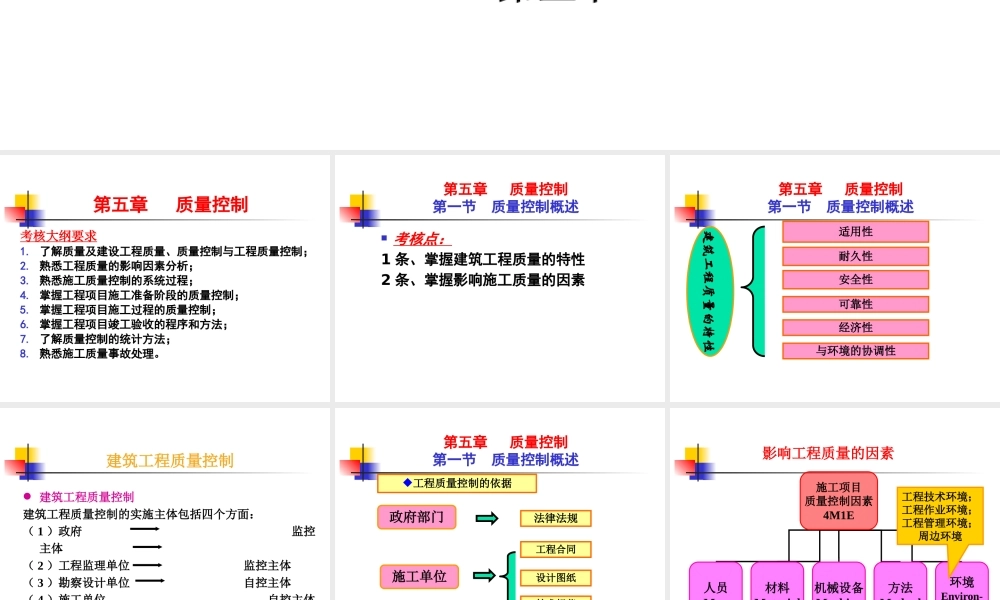This screenshot has width=1000, height=600.
Task: Click the green arrow beside 施工单位
Action: tap(484, 576)
